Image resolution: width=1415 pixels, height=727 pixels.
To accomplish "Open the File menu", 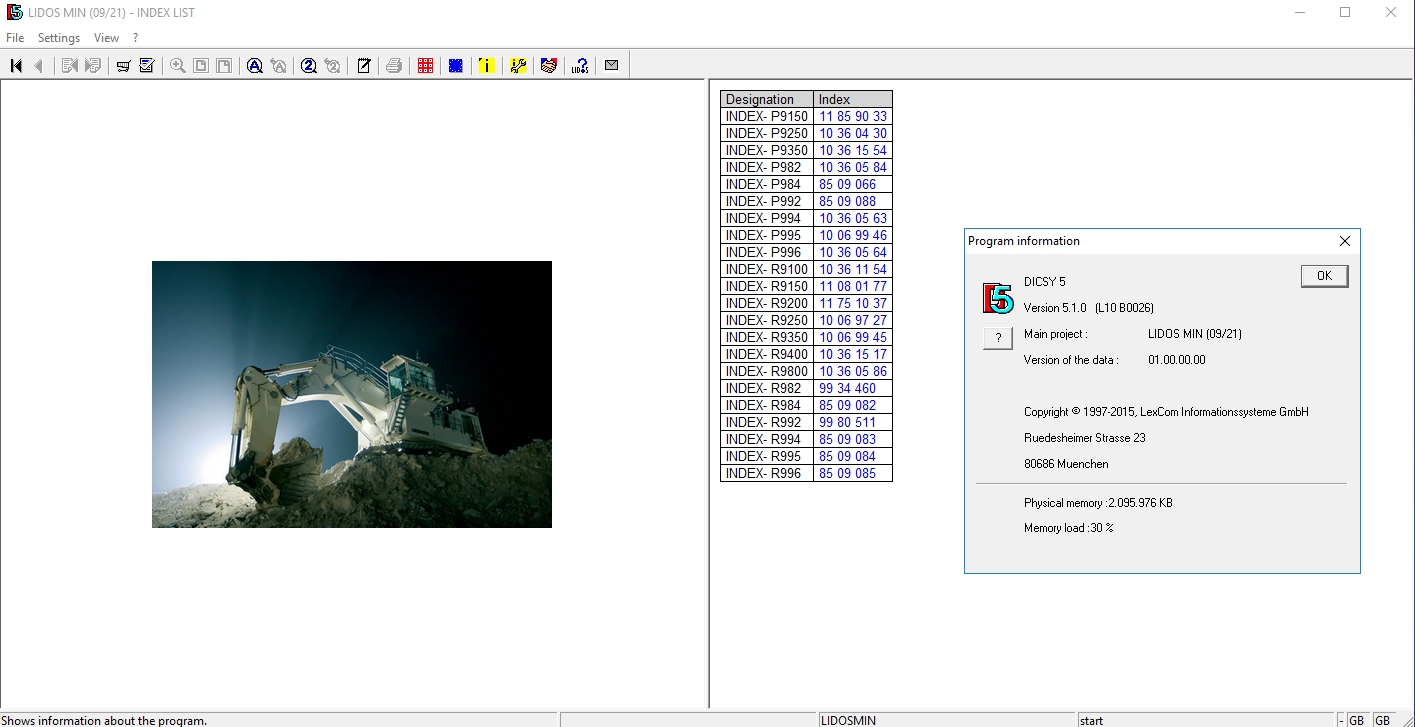I will coord(14,37).
